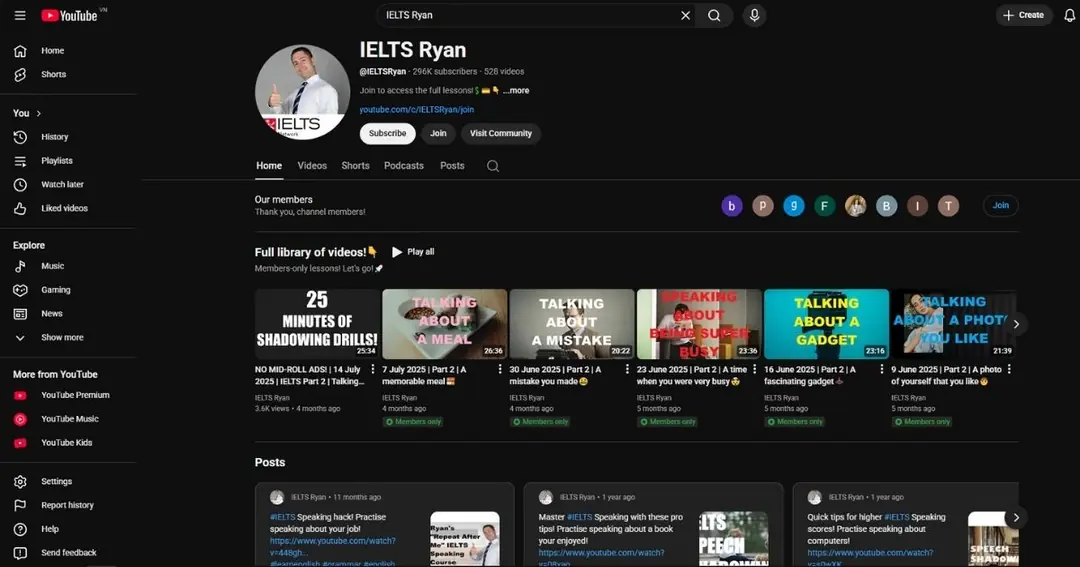
Task: Click the blue 'g' member avatar
Action: (x=793, y=205)
